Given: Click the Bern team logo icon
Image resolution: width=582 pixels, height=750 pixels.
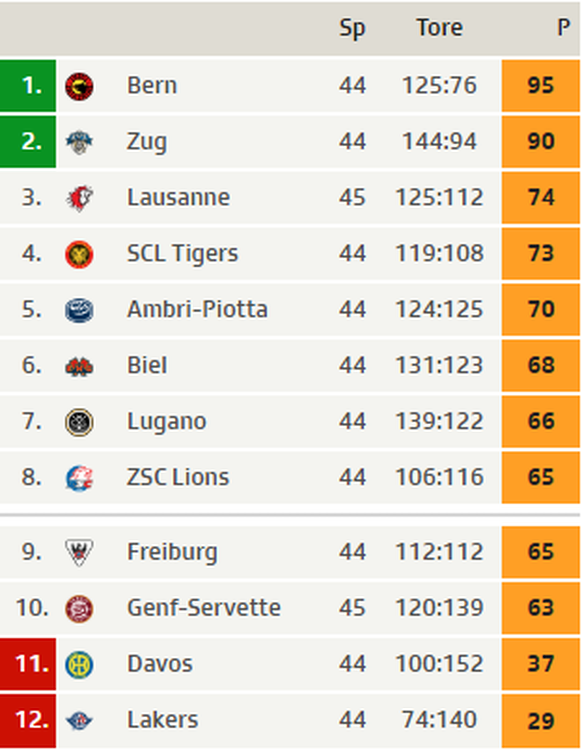Looking at the screenshot, I should click(x=79, y=87).
